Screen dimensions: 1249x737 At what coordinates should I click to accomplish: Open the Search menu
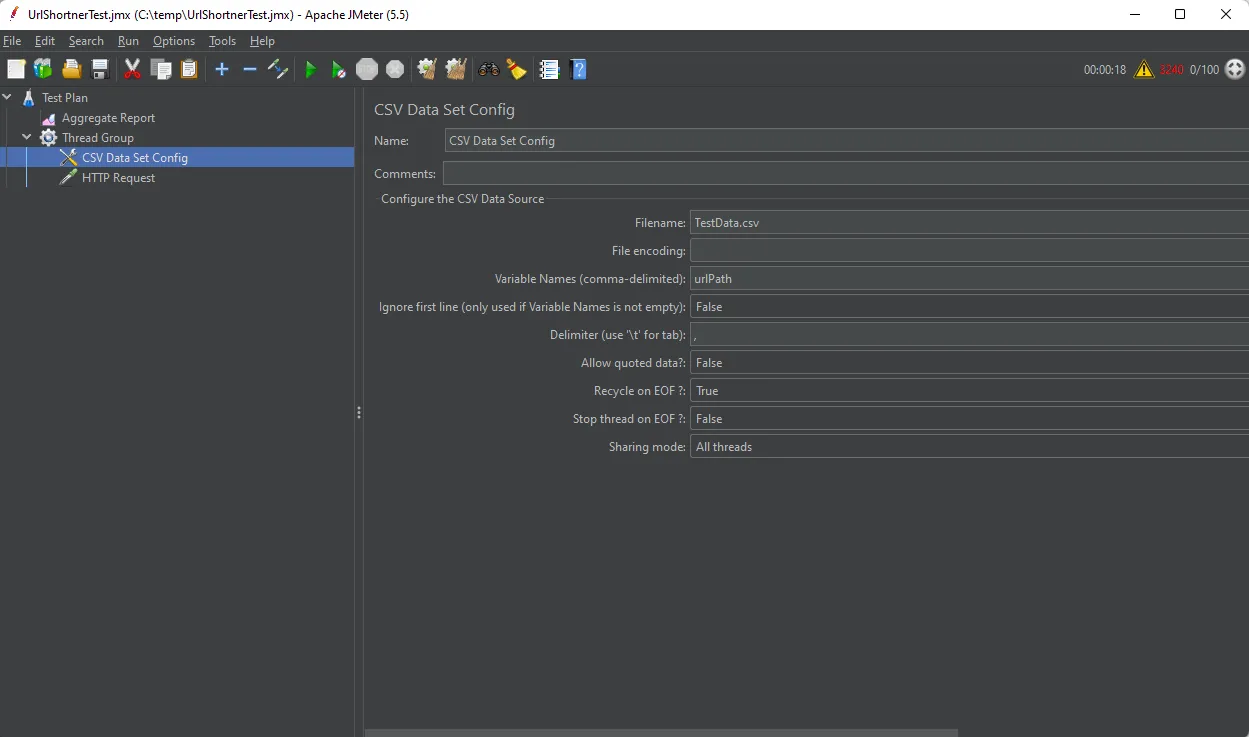point(86,41)
